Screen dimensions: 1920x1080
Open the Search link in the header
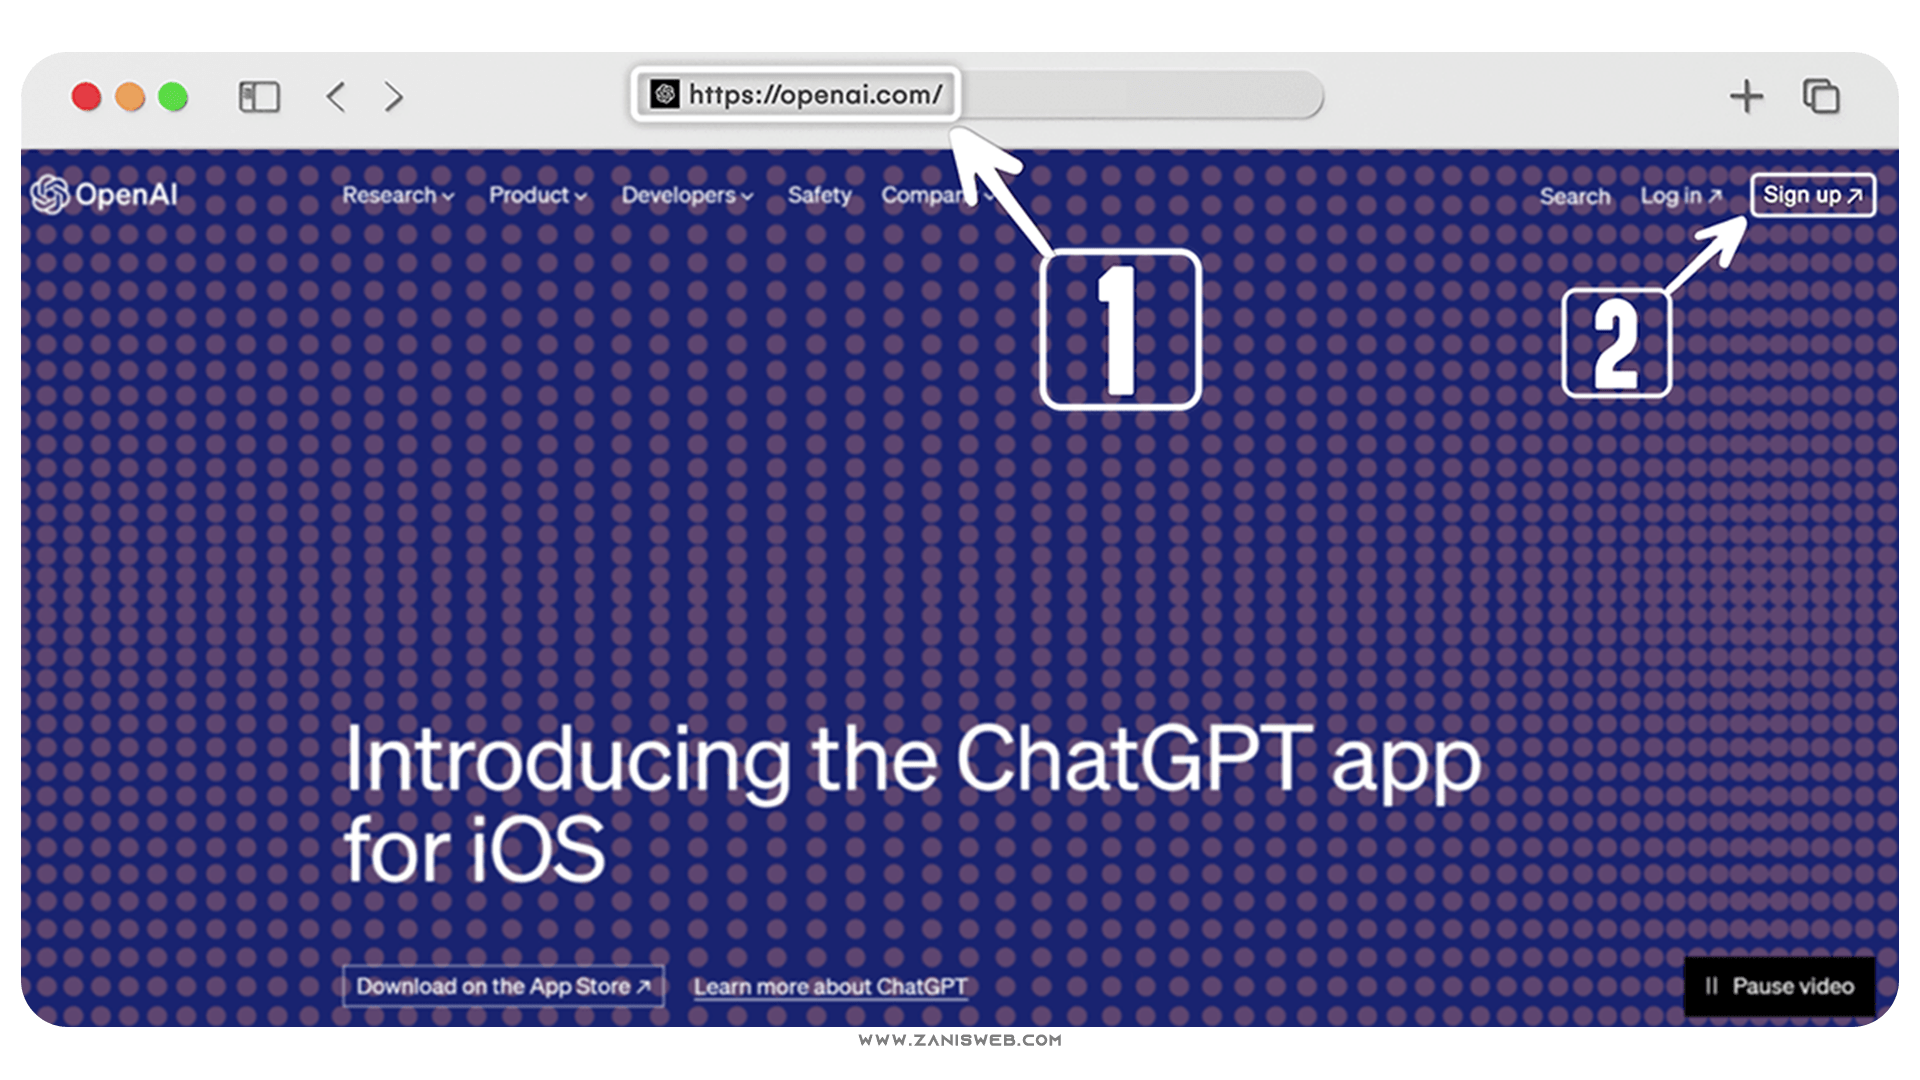[x=1575, y=196]
